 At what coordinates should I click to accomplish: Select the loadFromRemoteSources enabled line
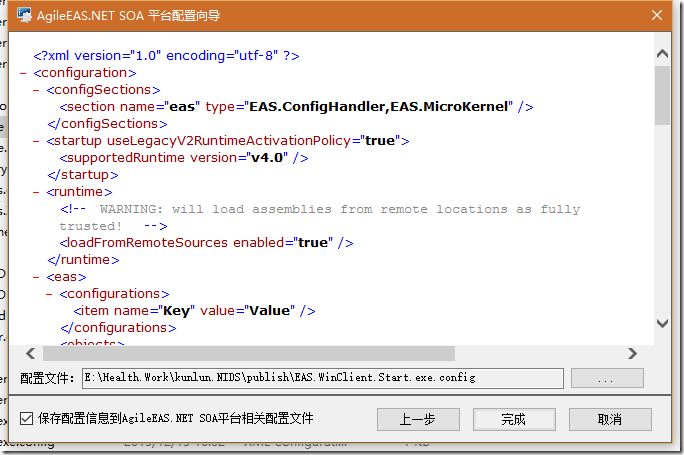[206, 243]
